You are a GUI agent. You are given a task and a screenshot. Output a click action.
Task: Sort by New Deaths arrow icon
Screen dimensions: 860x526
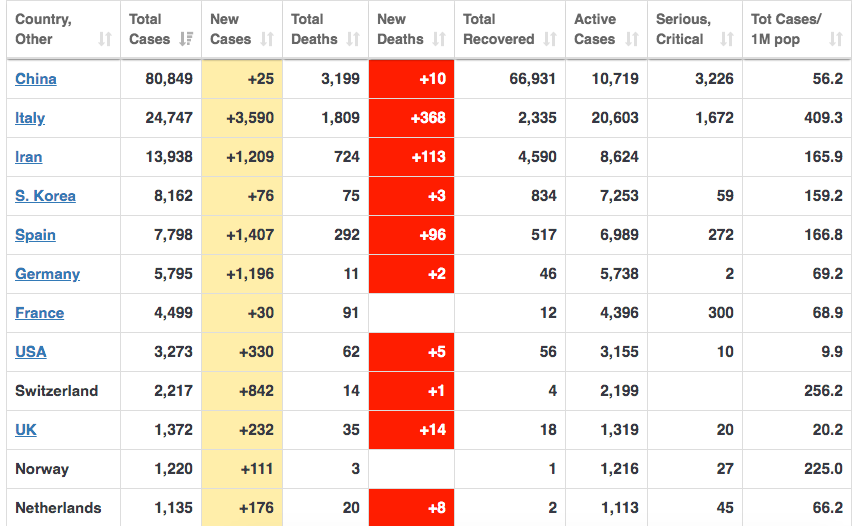[439, 39]
